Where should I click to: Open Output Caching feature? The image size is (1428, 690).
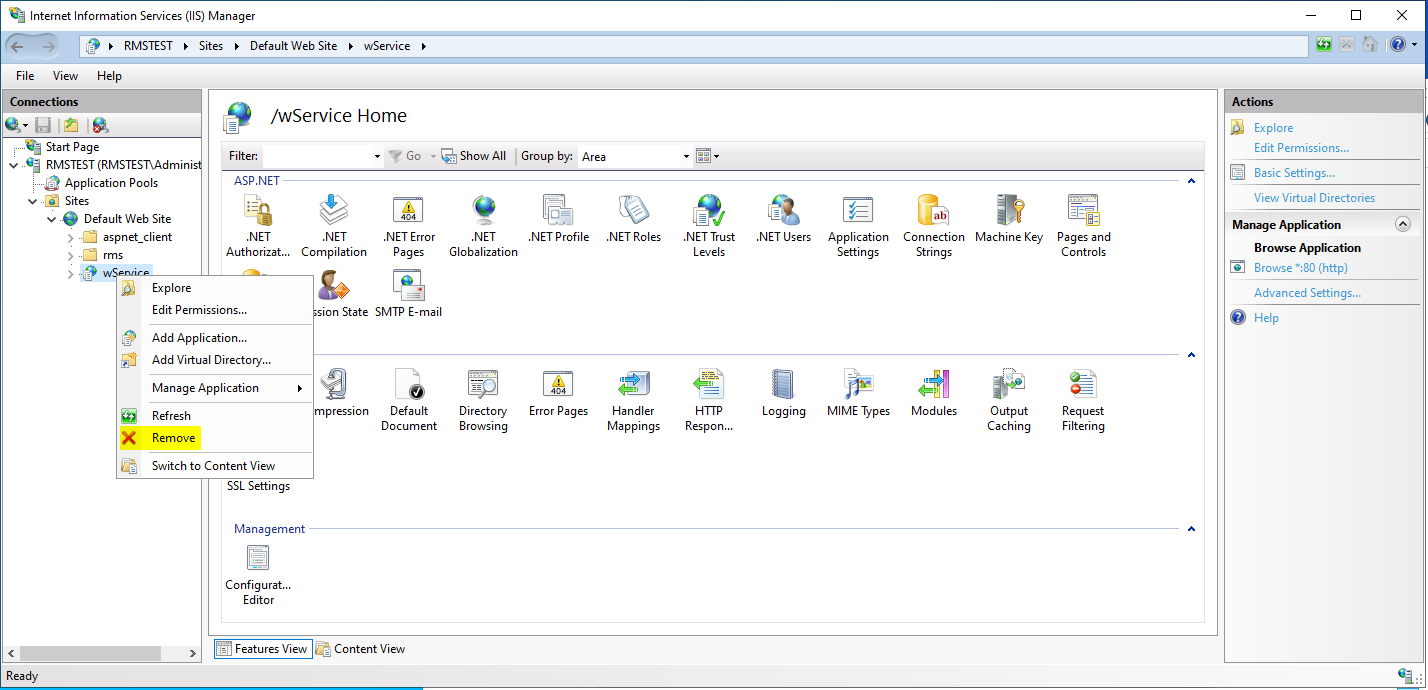pyautogui.click(x=1009, y=400)
